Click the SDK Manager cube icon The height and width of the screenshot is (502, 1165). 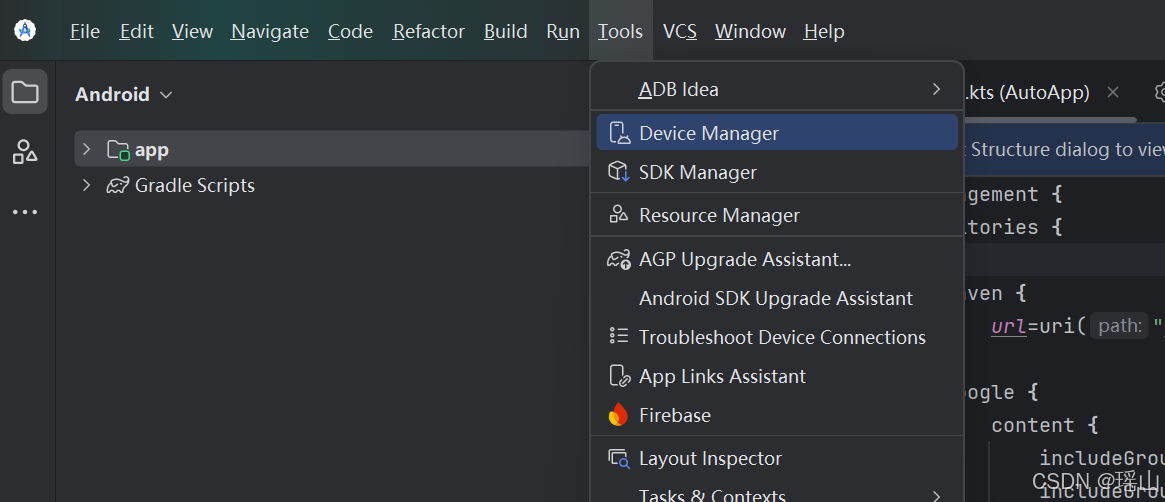[619, 172]
